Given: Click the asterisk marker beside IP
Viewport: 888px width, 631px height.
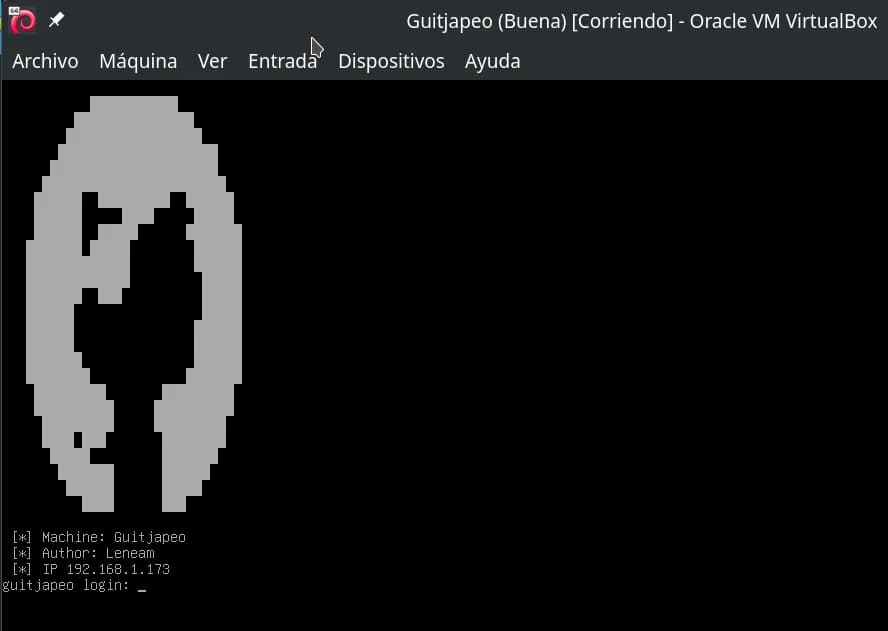Looking at the screenshot, I should pos(22,569).
